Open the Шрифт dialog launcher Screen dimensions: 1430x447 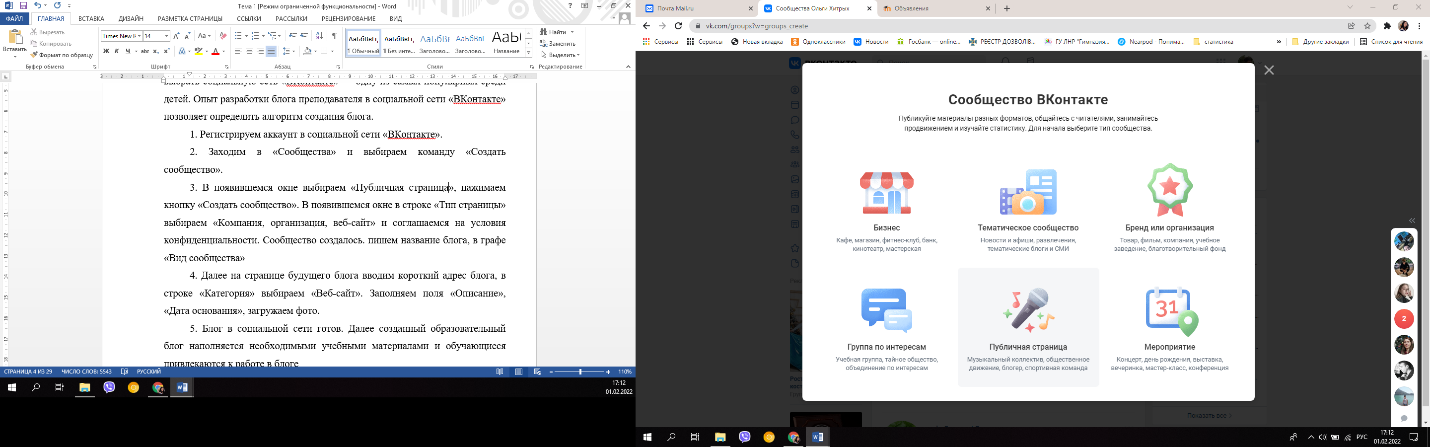[225, 67]
